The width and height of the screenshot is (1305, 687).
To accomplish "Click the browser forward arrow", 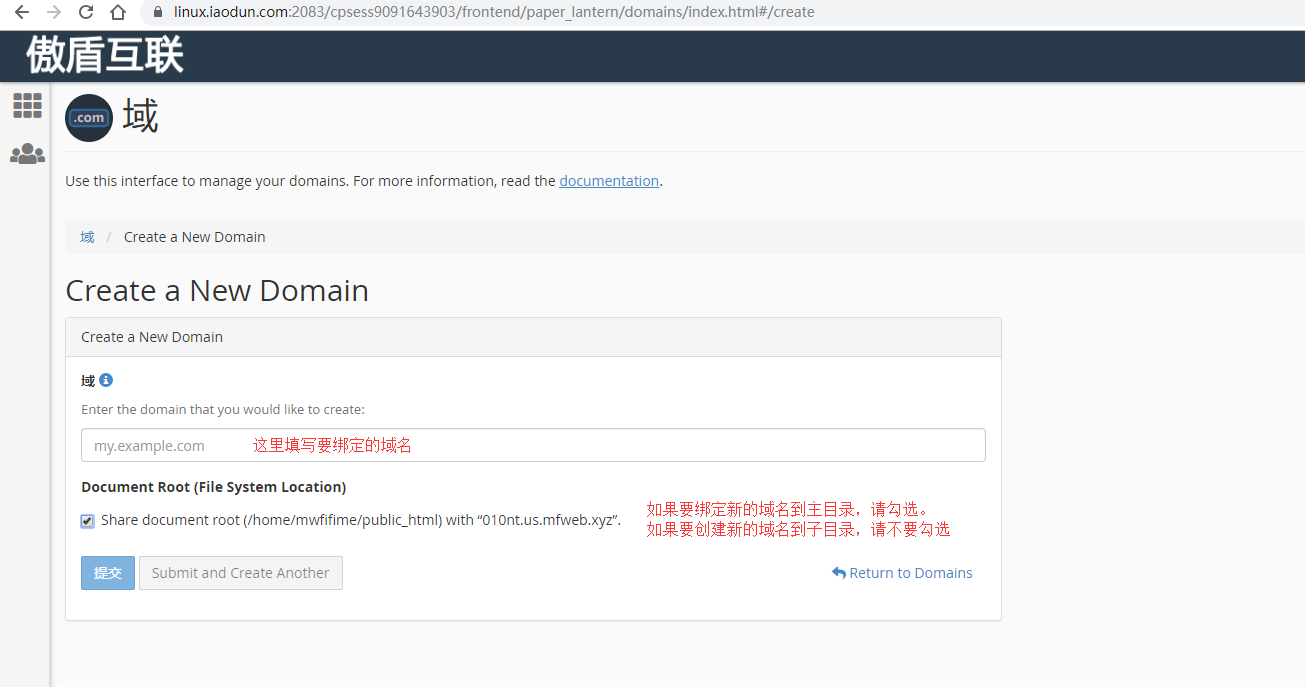I will pos(54,12).
